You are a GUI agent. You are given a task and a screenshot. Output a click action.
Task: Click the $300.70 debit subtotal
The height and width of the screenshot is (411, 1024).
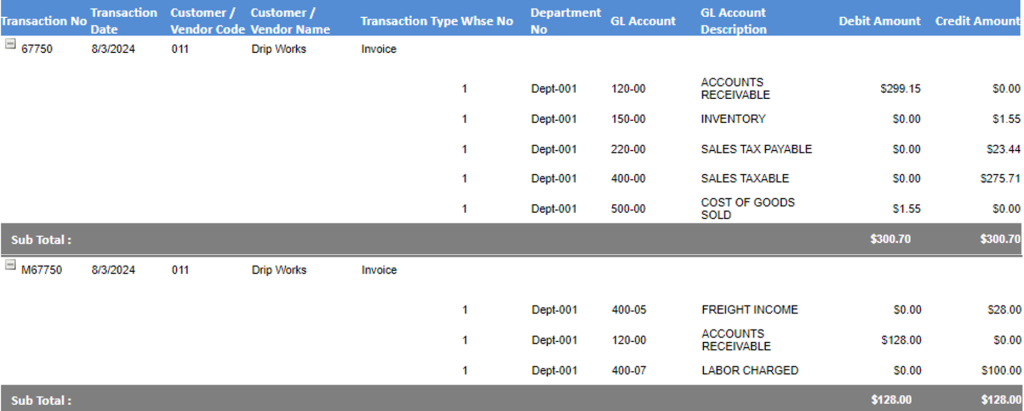pyautogui.click(x=890, y=239)
